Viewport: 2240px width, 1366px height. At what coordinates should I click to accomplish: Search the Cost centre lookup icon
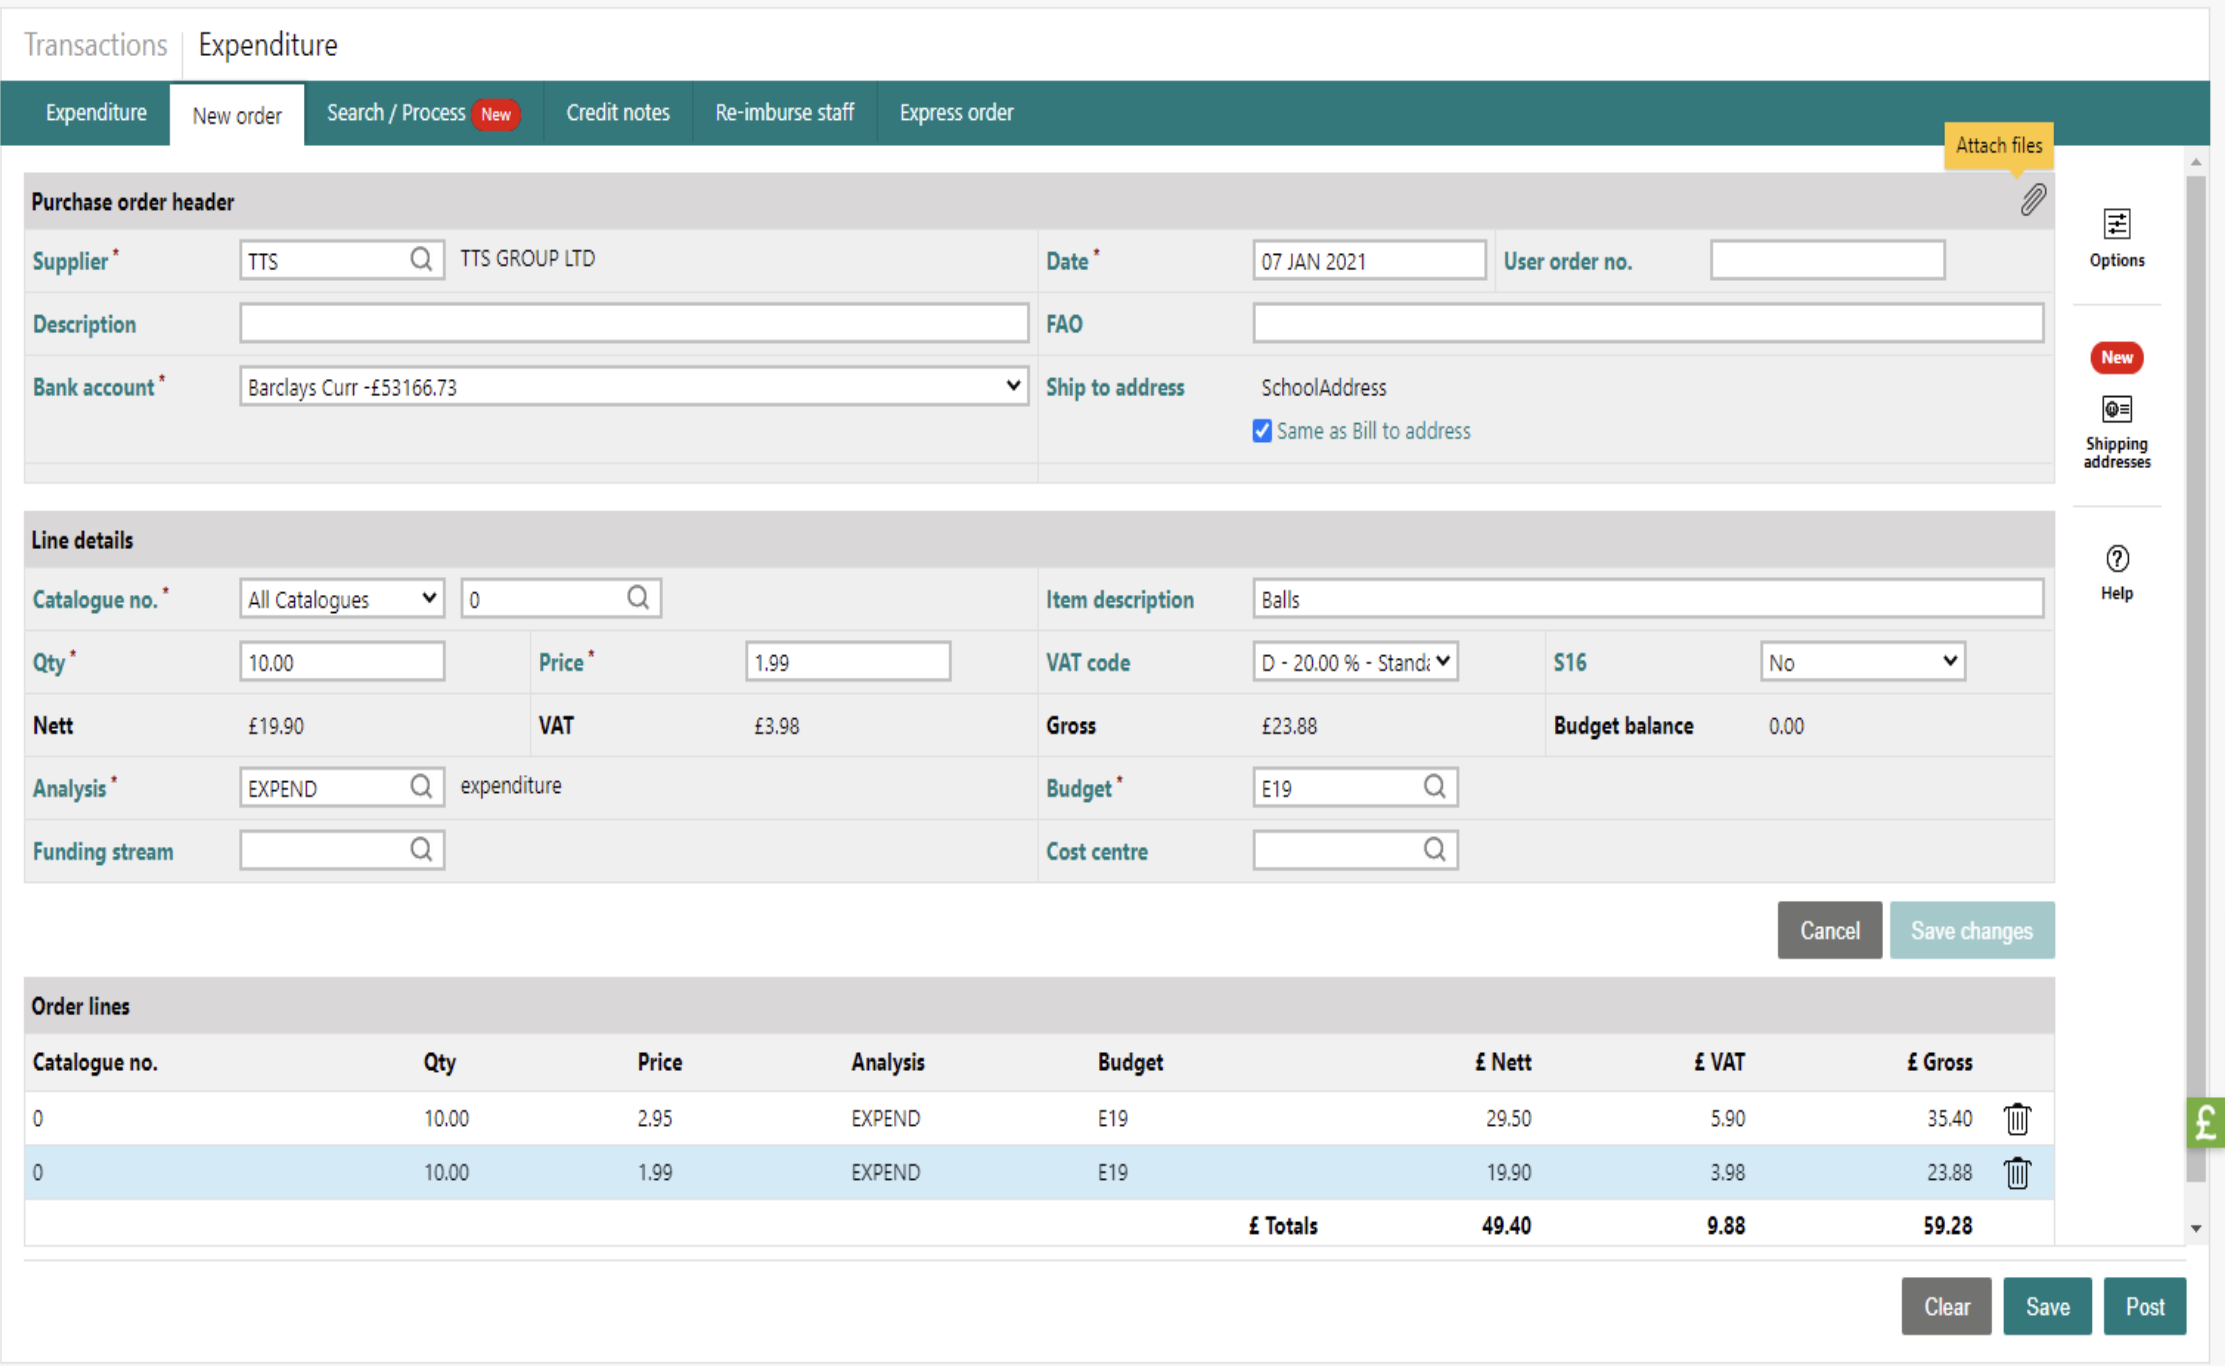pyautogui.click(x=1434, y=850)
